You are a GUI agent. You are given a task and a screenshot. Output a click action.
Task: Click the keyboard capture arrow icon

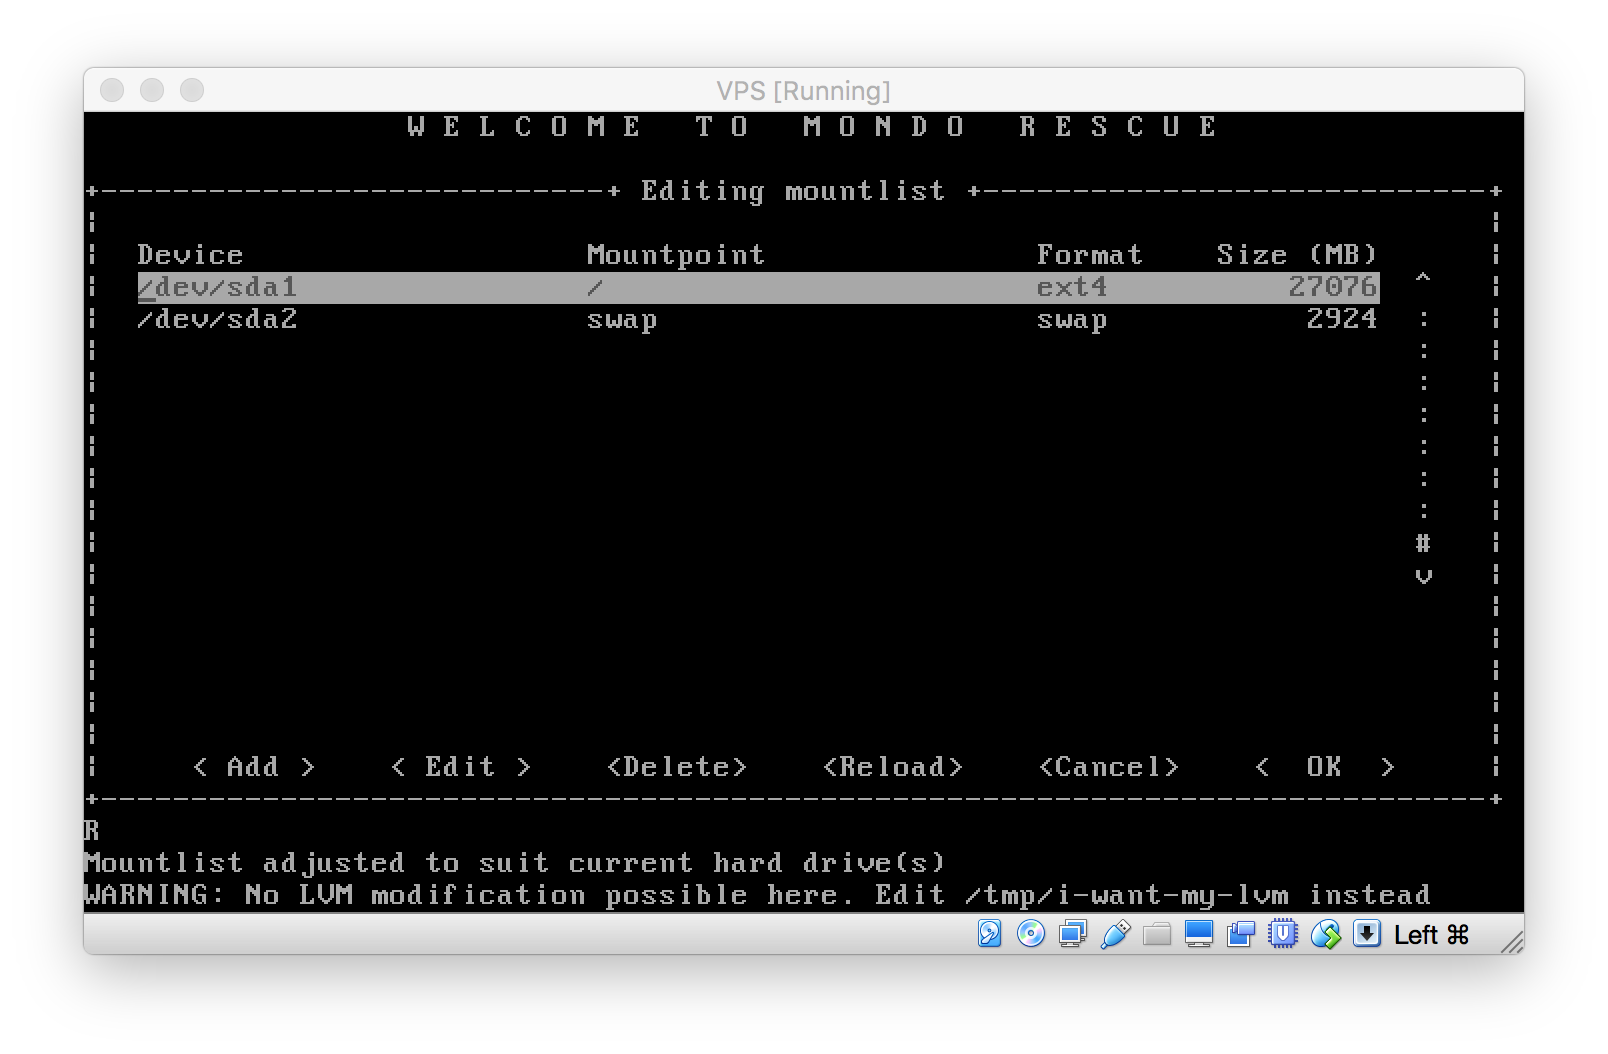(x=1367, y=934)
